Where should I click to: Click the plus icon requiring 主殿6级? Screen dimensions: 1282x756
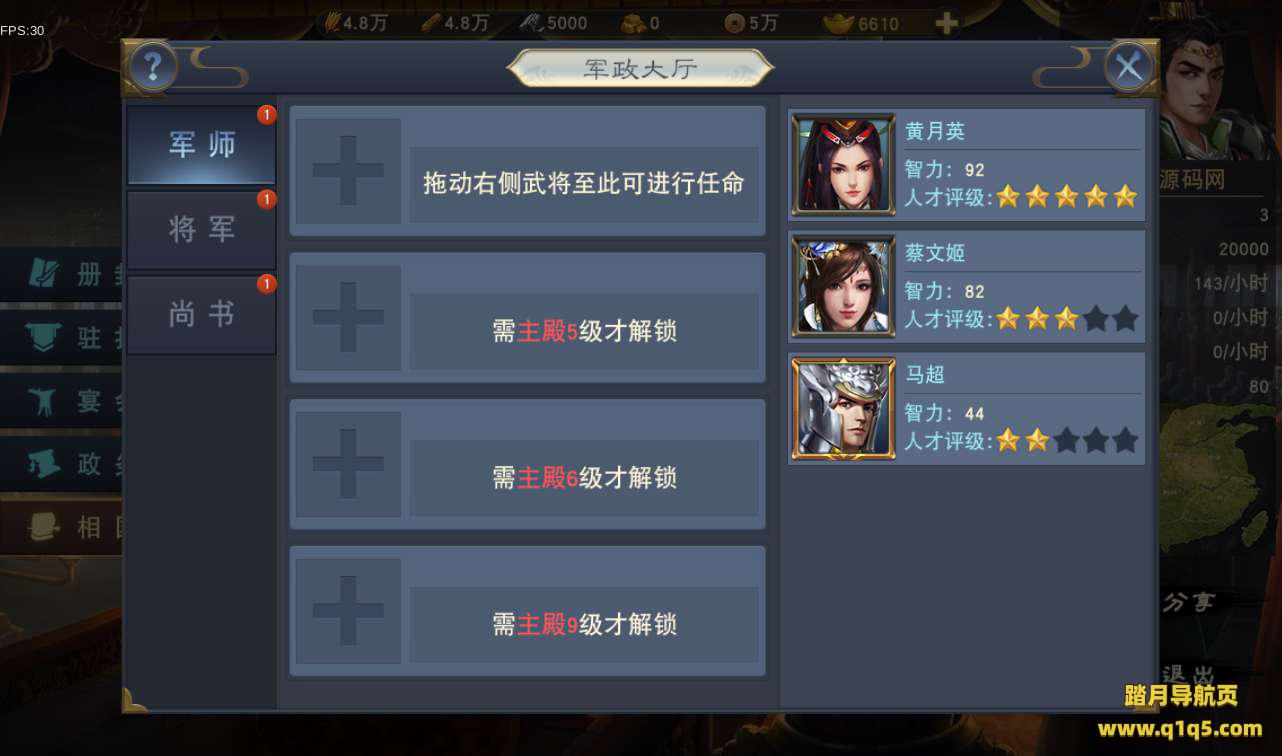click(x=348, y=464)
